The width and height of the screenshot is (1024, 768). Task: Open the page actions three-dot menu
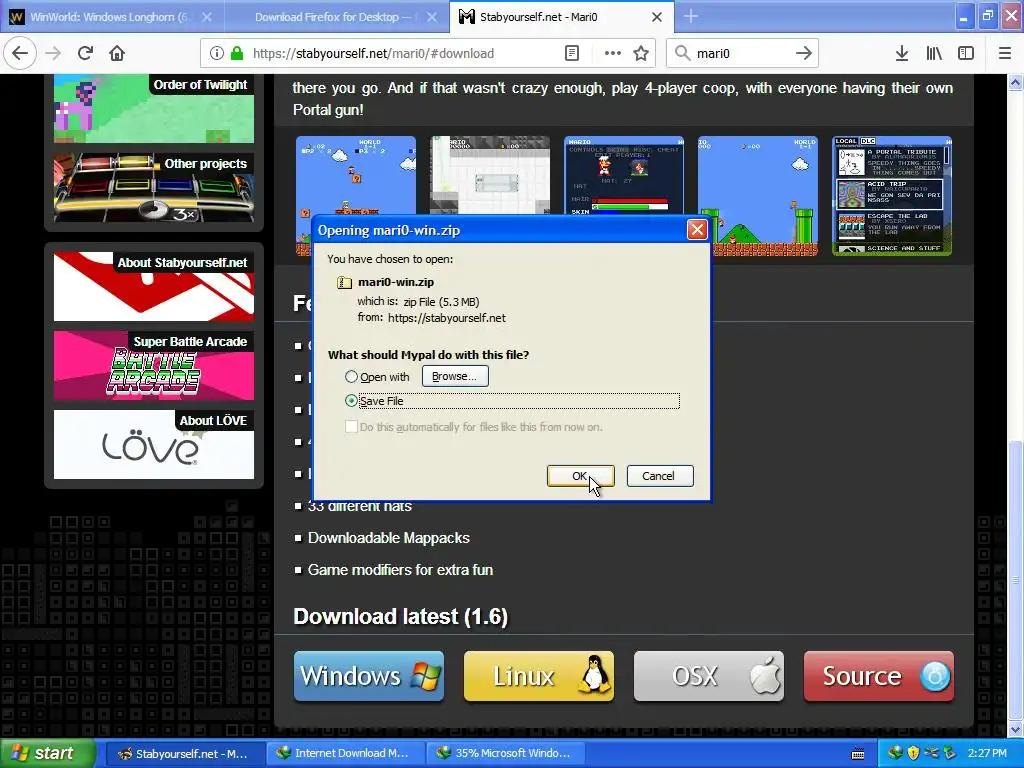(x=613, y=54)
